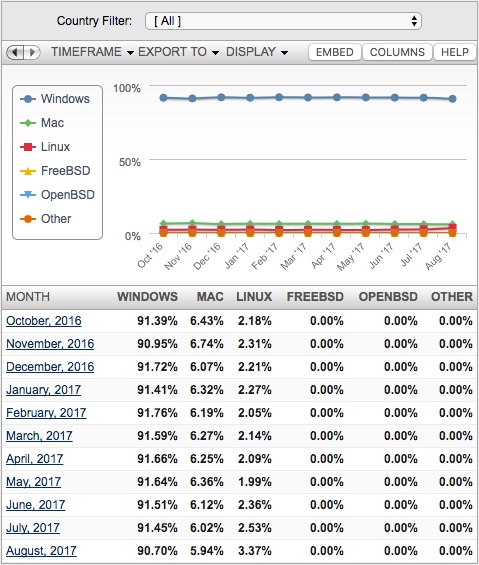Open the August, 2017 link
Screen dimensions: 479x565
coord(41,551)
